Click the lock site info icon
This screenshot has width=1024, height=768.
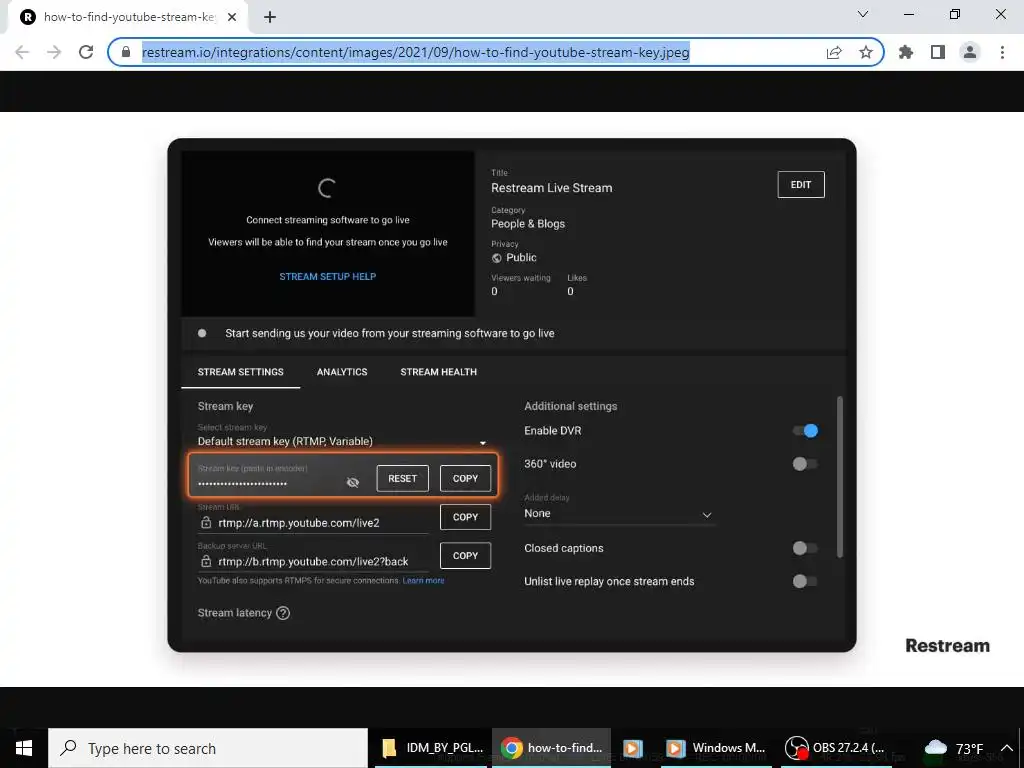126,52
